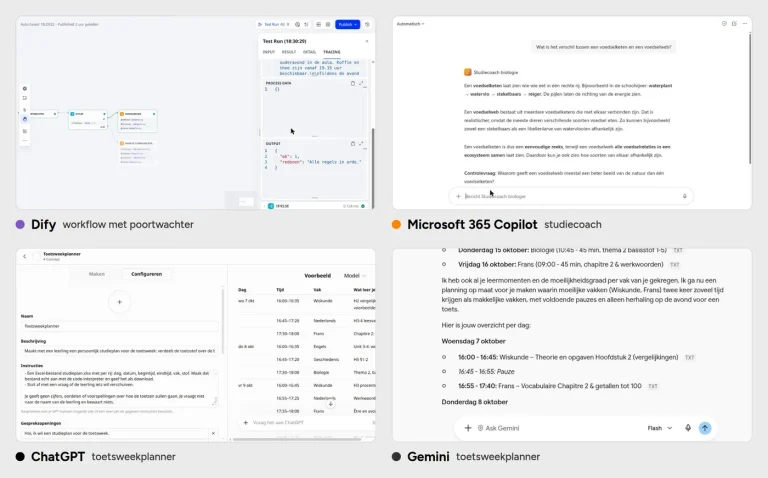The height and width of the screenshot is (478, 768).
Task: Go back using the arrow beside Toetsweekplanner
Action: [24, 256]
